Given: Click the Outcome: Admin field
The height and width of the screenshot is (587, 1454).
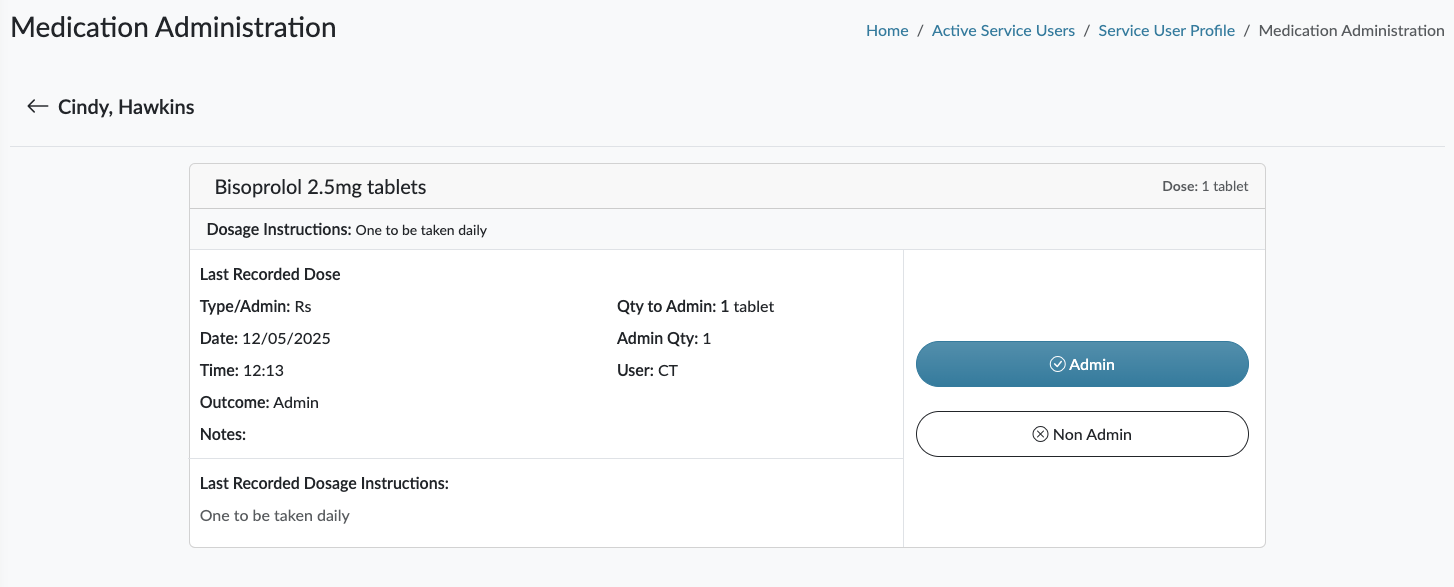Looking at the screenshot, I should (x=259, y=403).
